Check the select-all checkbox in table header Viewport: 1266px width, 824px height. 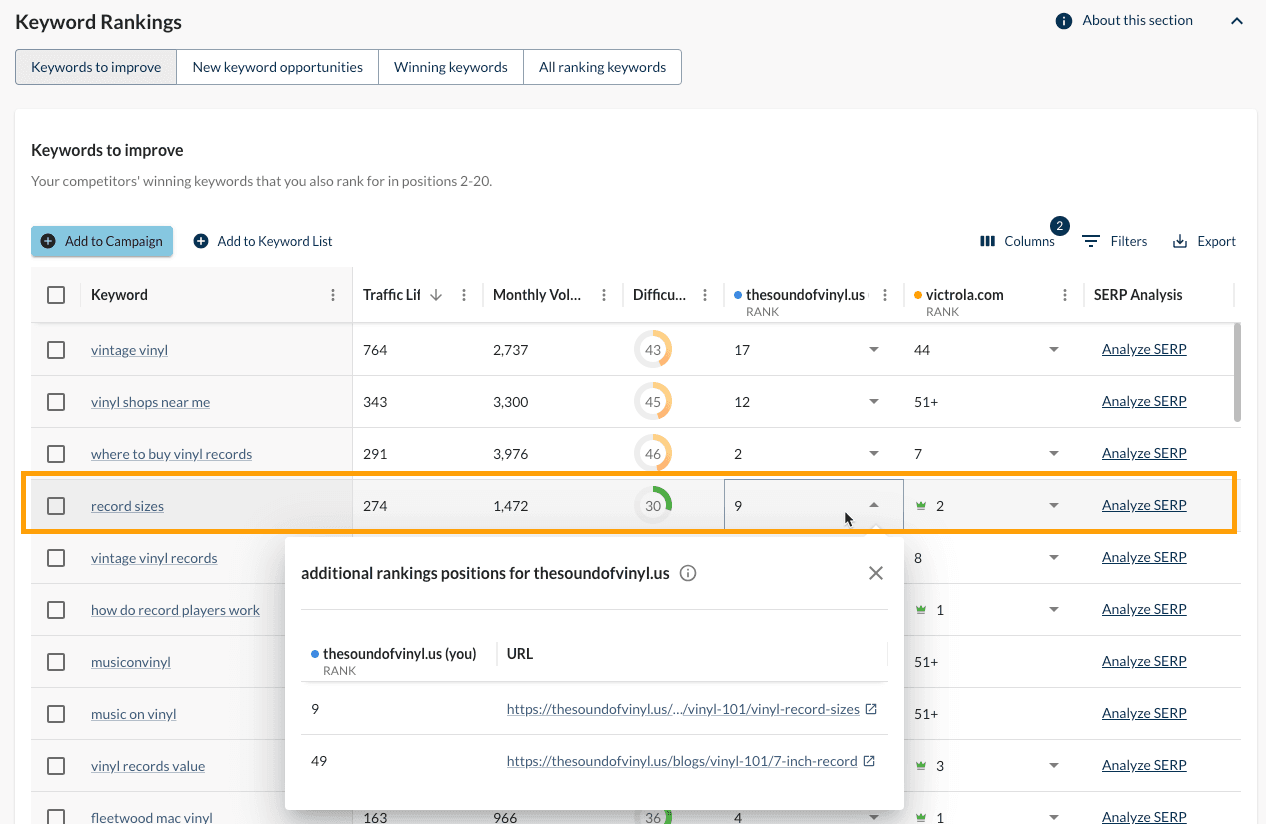(56, 294)
